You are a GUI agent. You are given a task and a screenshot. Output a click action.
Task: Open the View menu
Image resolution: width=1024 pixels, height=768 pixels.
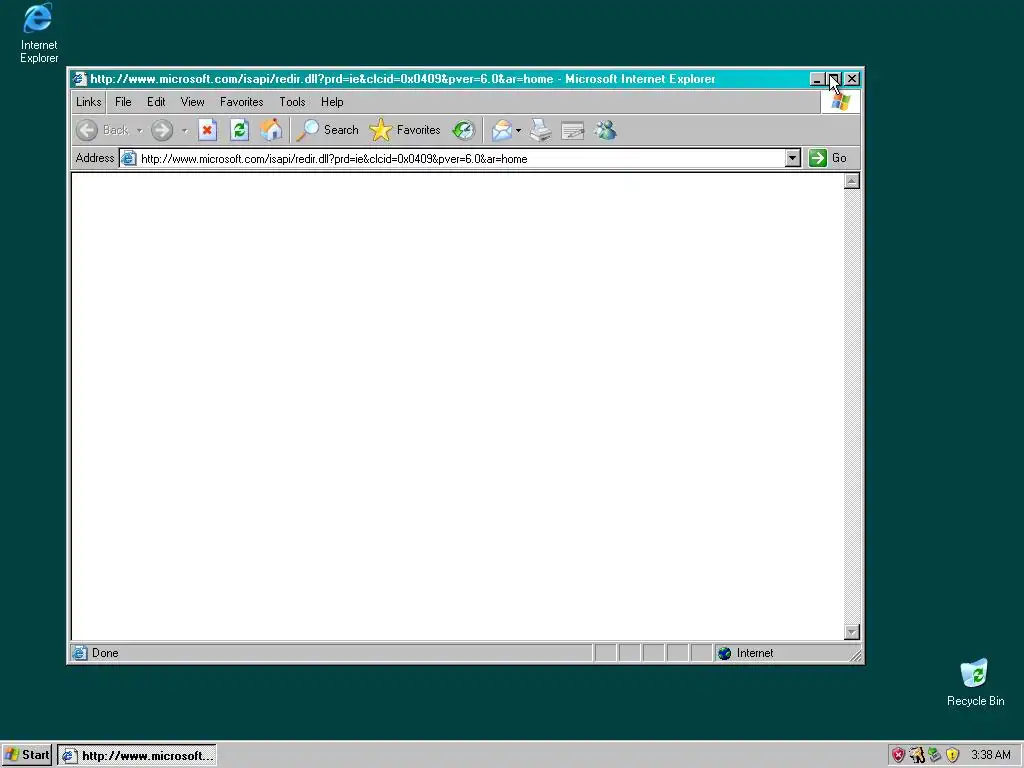coord(192,102)
